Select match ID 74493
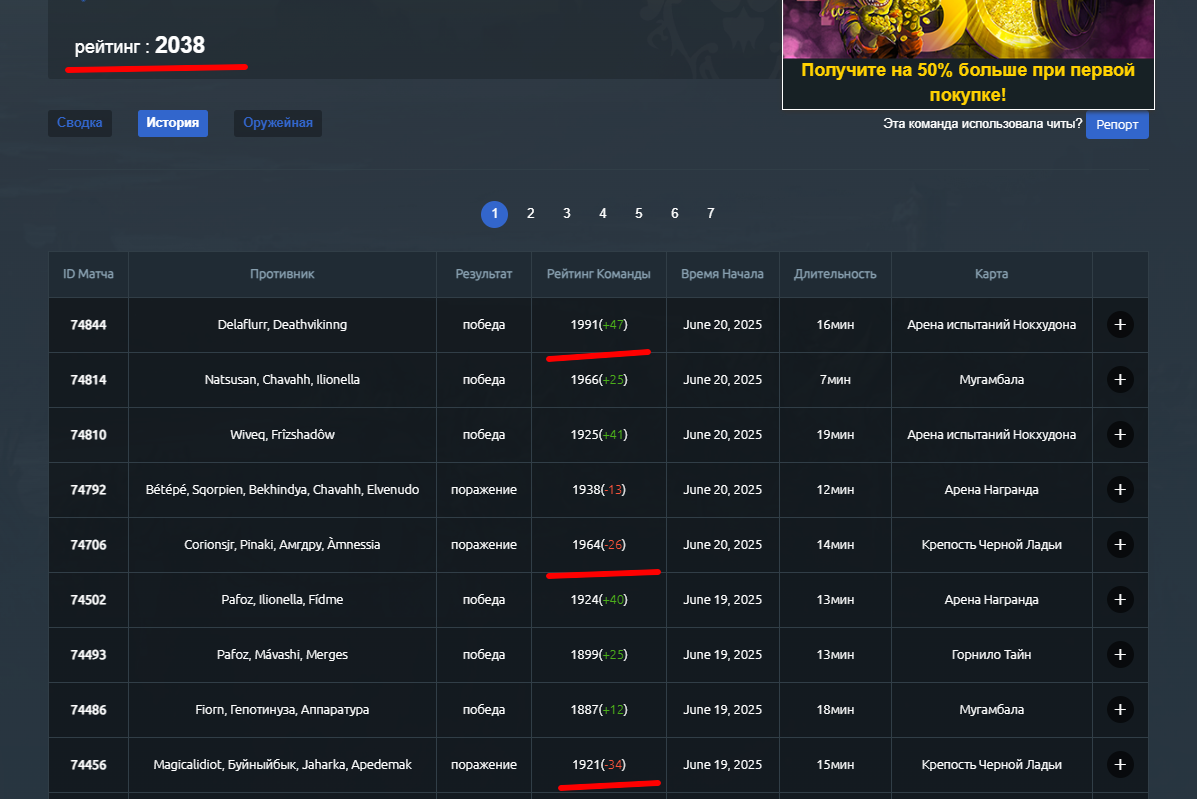Image resolution: width=1197 pixels, height=799 pixels. 89,654
